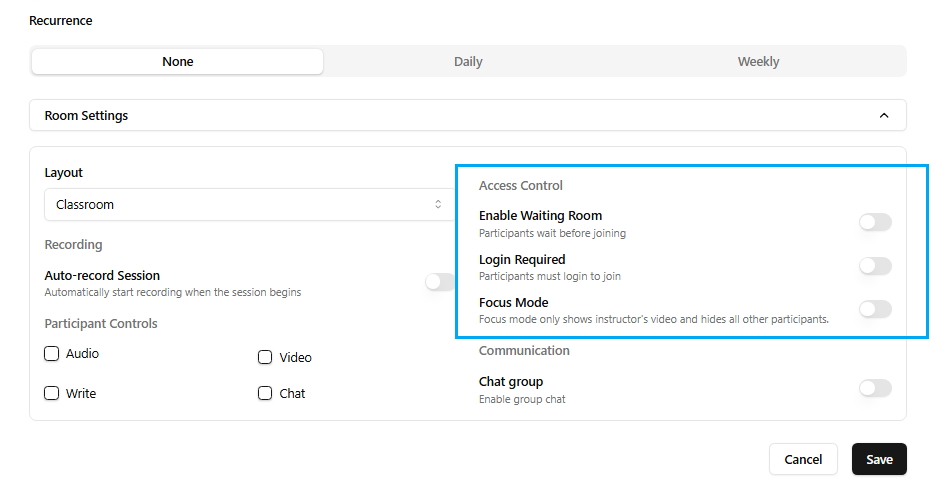This screenshot has height=486, width=948.
Task: Tick the Chat participant control checkbox
Action: (265, 394)
